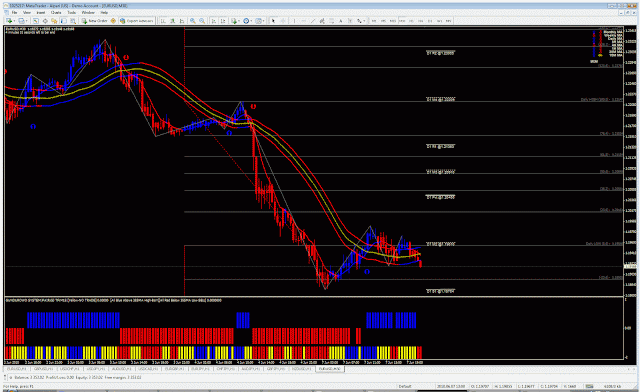Select the Fibonacci retracement tool
The width and height of the screenshot is (640, 392).
(x=331, y=21)
